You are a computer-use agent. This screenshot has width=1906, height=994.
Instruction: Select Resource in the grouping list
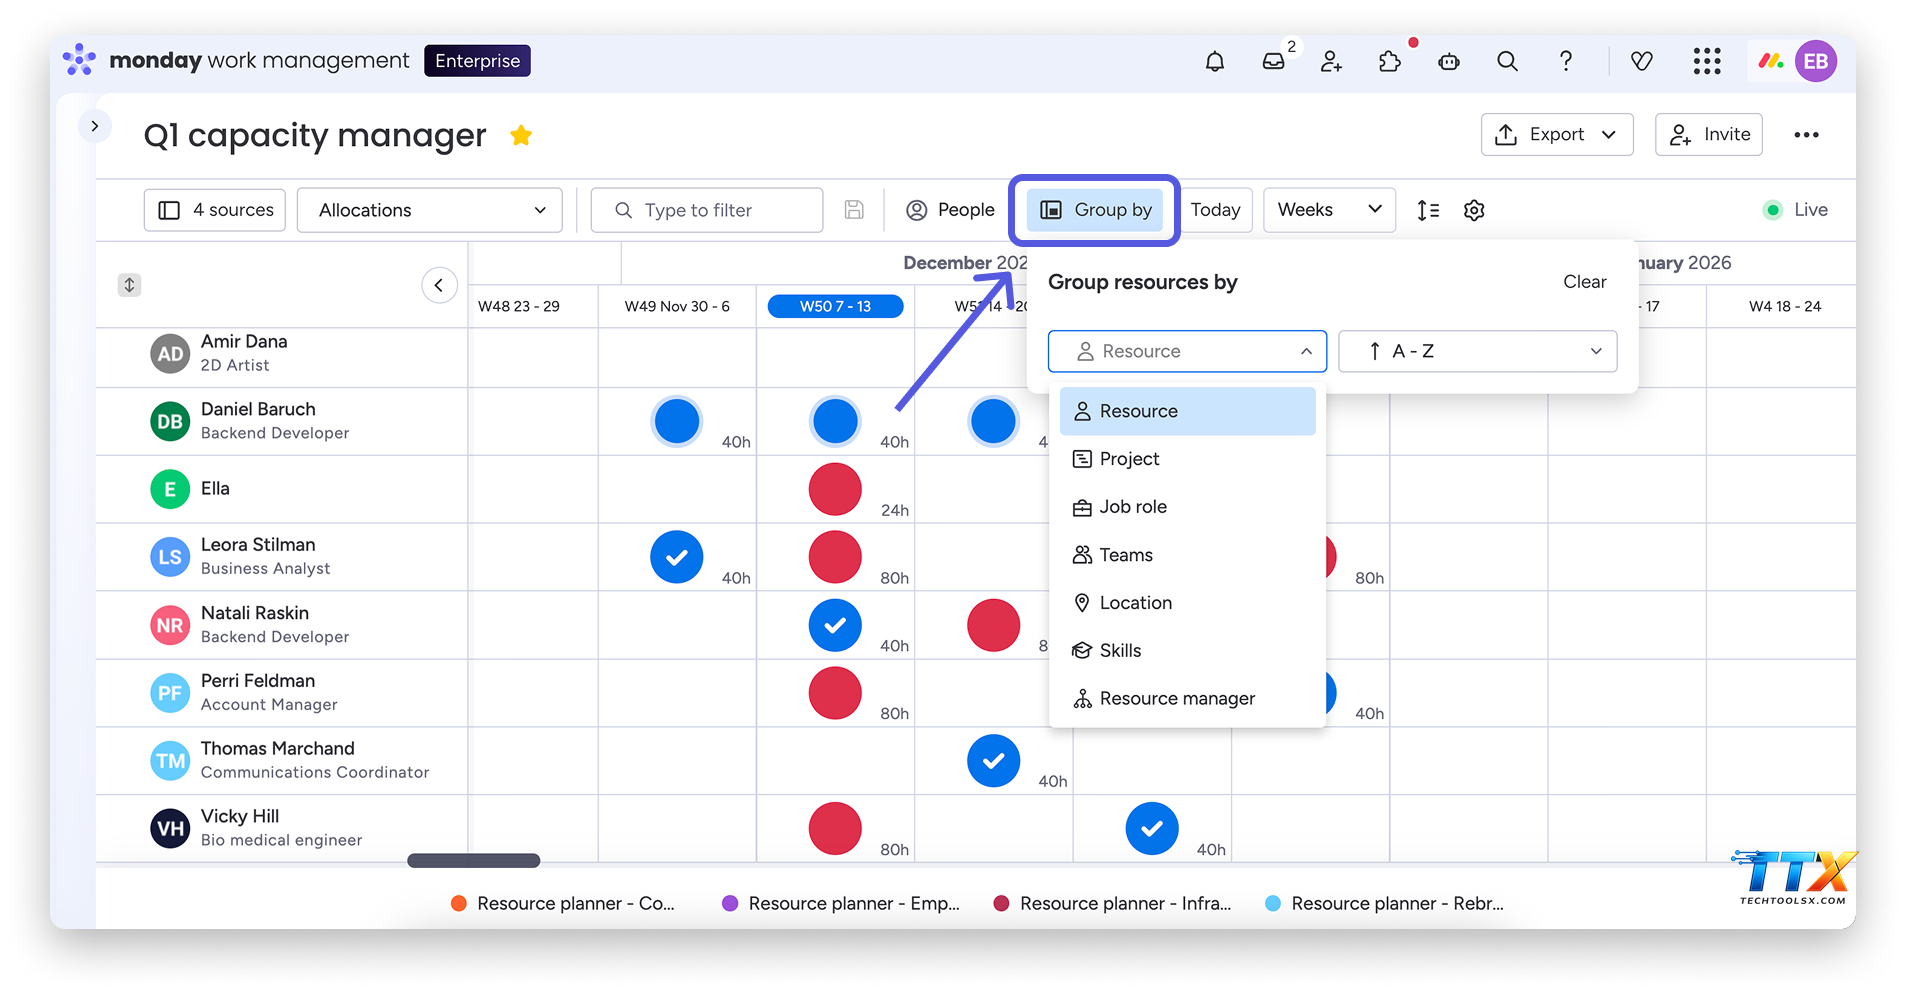pos(1187,411)
